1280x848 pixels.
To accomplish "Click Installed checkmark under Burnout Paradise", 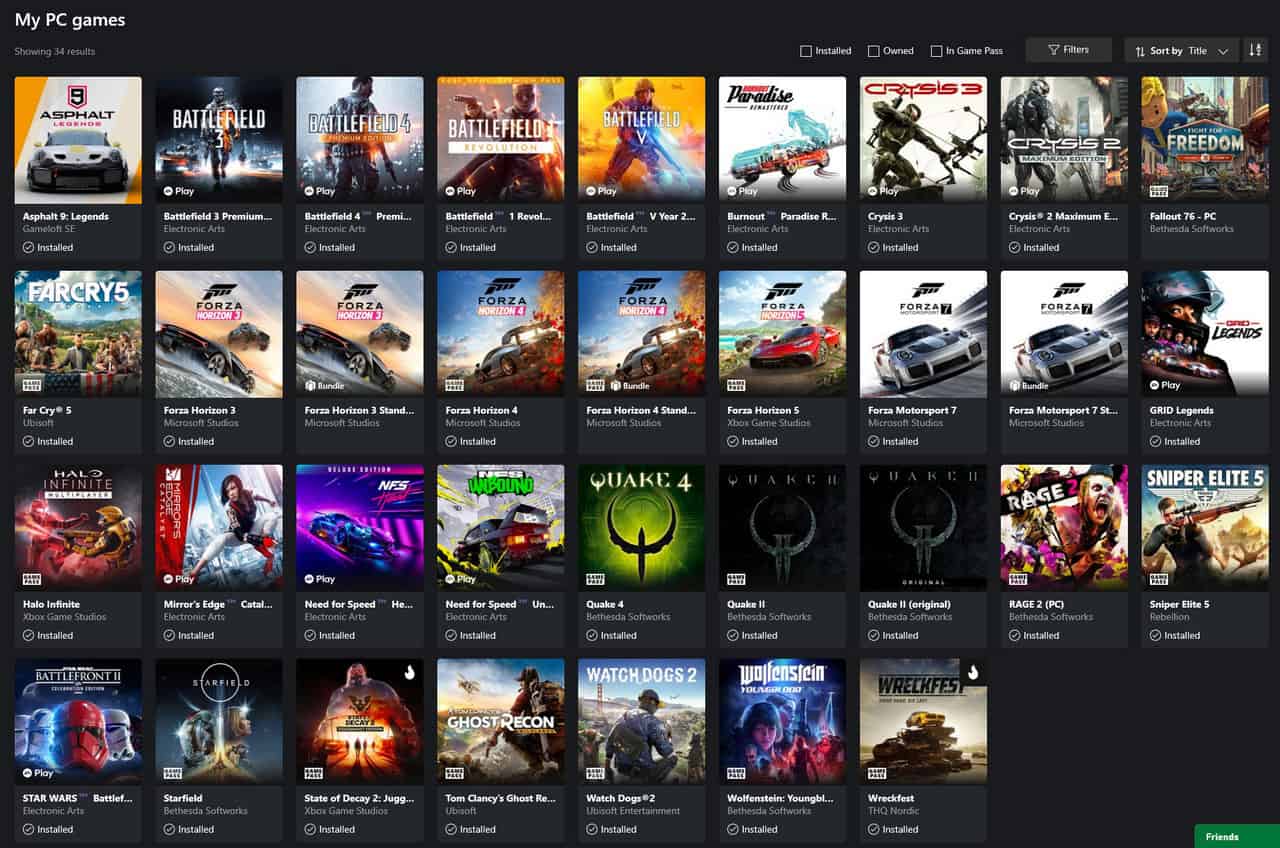I will click(x=733, y=247).
